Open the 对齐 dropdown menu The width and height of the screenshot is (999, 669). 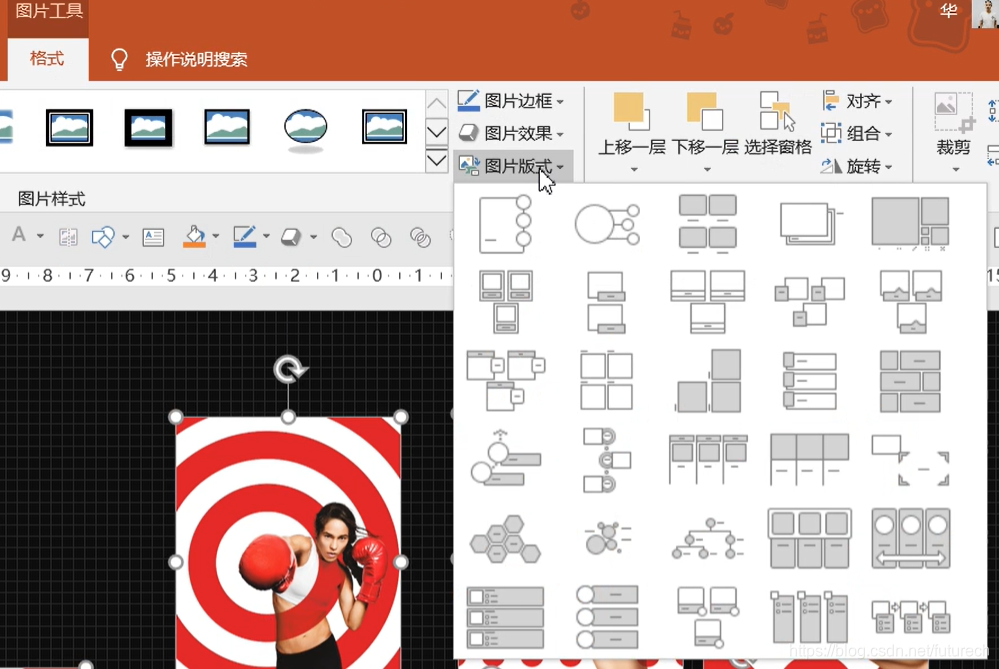coord(857,101)
